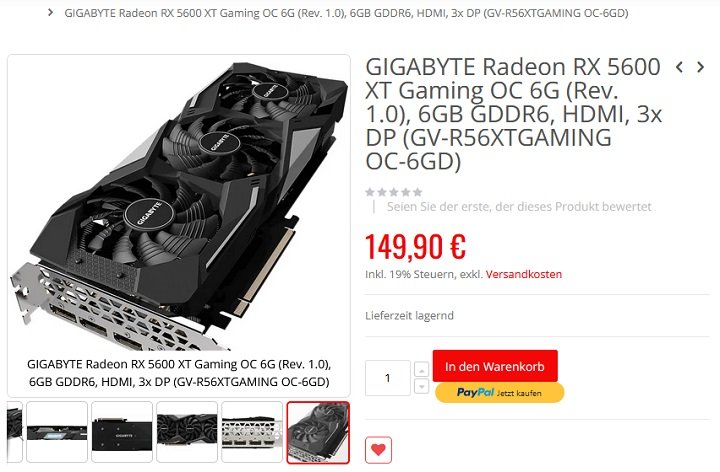Select the I/O ports bracket thumbnail
This screenshot has height=472, width=720.
pyautogui.click(x=252, y=432)
